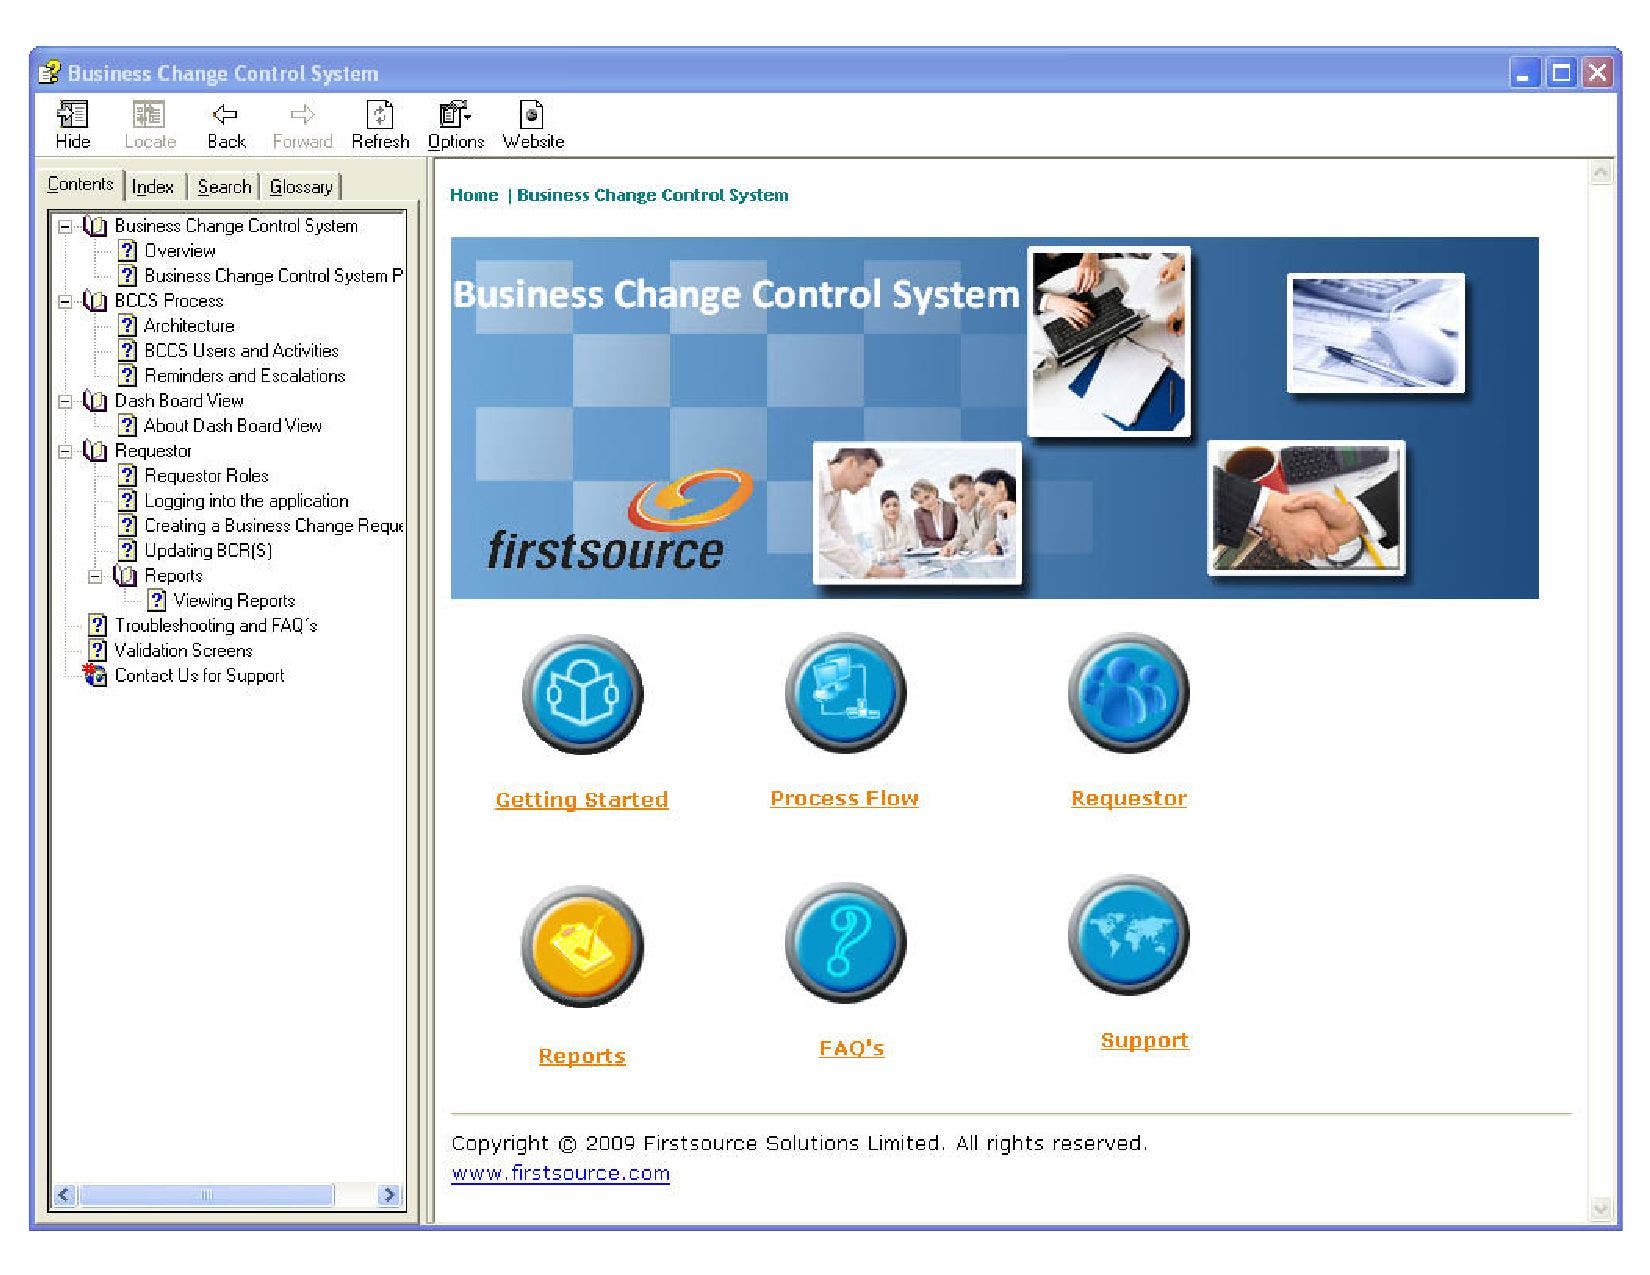The width and height of the screenshot is (1650, 1275).
Task: Collapse the BCCS Process tree node
Action: click(x=65, y=301)
